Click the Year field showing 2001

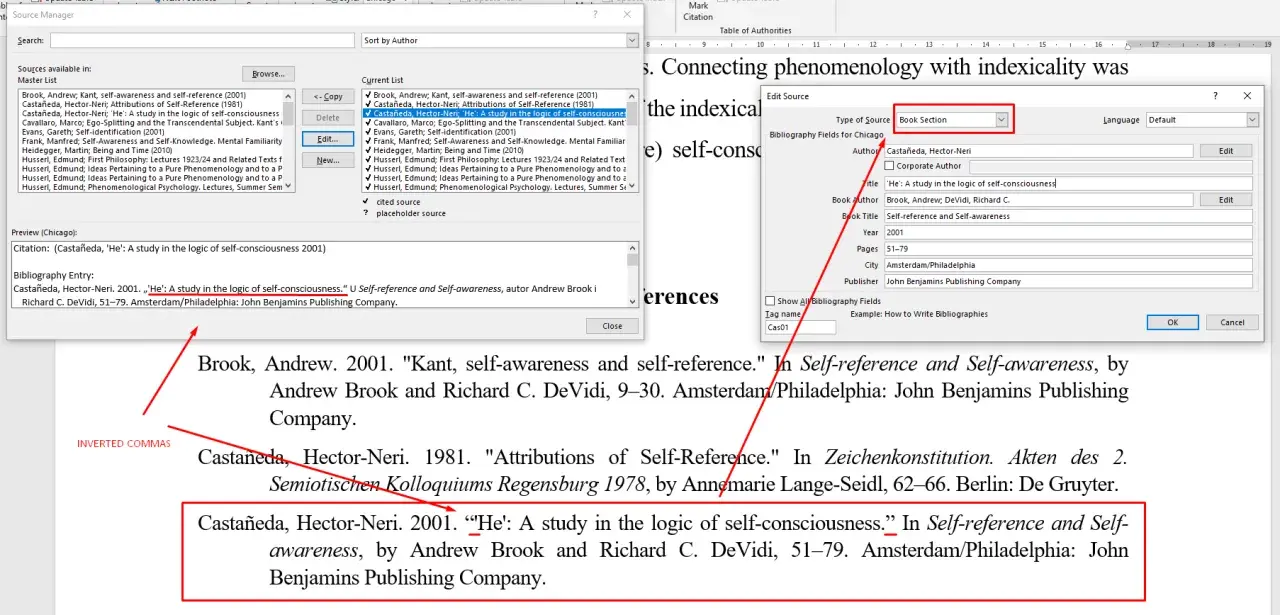point(1068,232)
